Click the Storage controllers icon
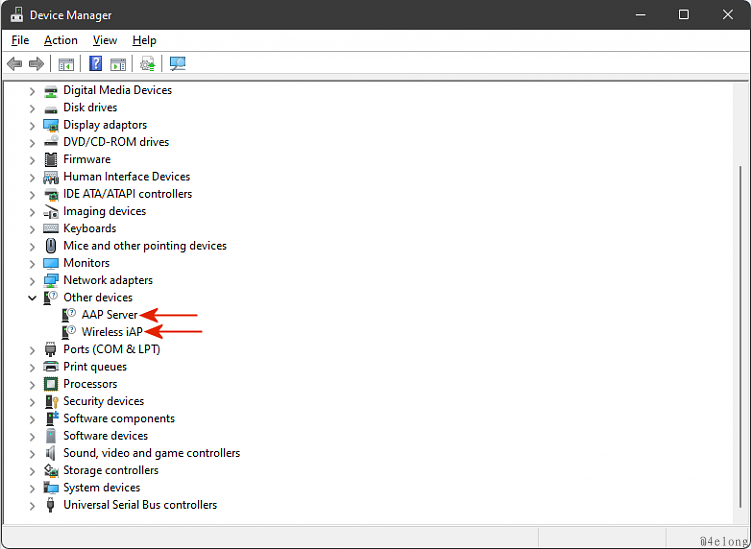The width and height of the screenshot is (751, 549). [x=51, y=470]
